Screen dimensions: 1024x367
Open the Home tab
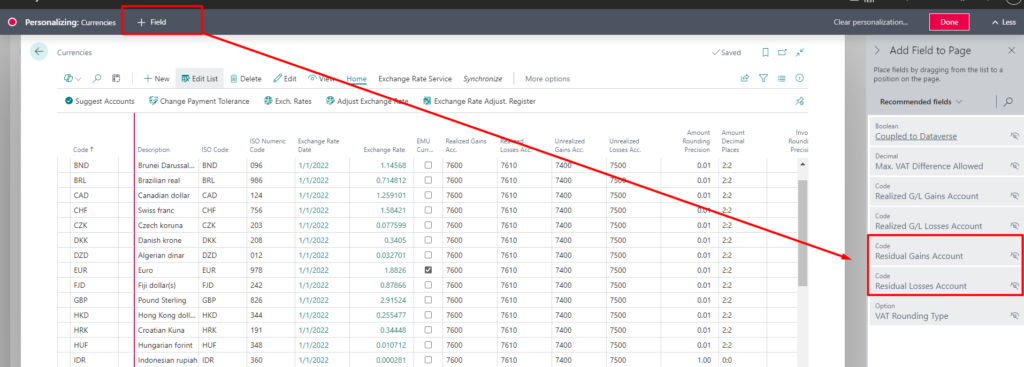click(357, 78)
